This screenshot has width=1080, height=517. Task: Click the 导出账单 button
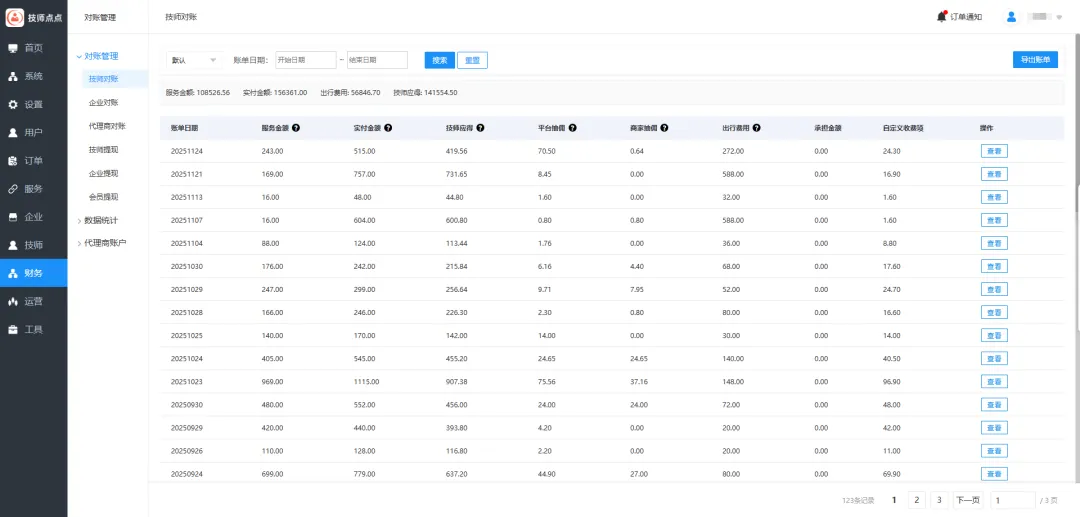pos(1035,60)
